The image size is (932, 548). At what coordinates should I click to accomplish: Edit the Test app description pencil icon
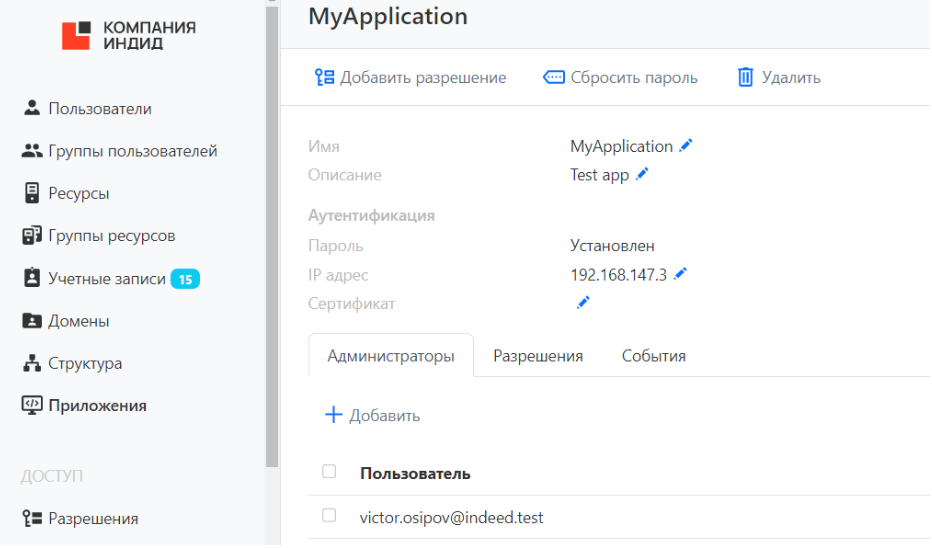642,175
